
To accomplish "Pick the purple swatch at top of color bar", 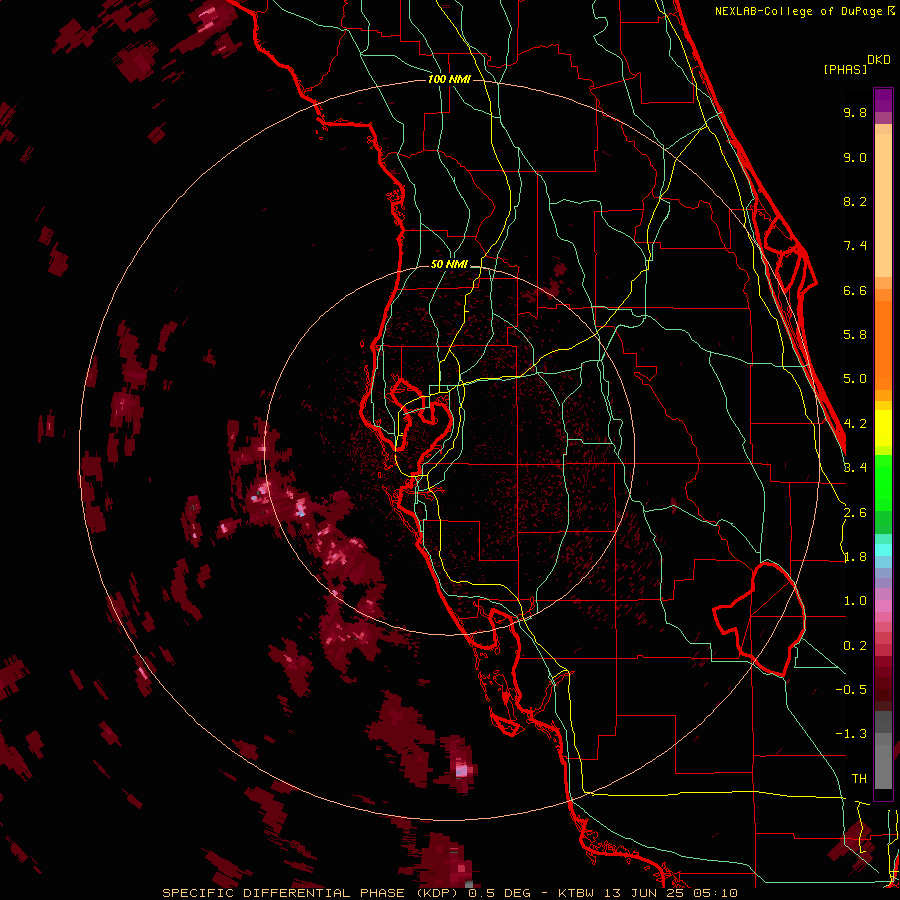I will pyautogui.click(x=883, y=100).
